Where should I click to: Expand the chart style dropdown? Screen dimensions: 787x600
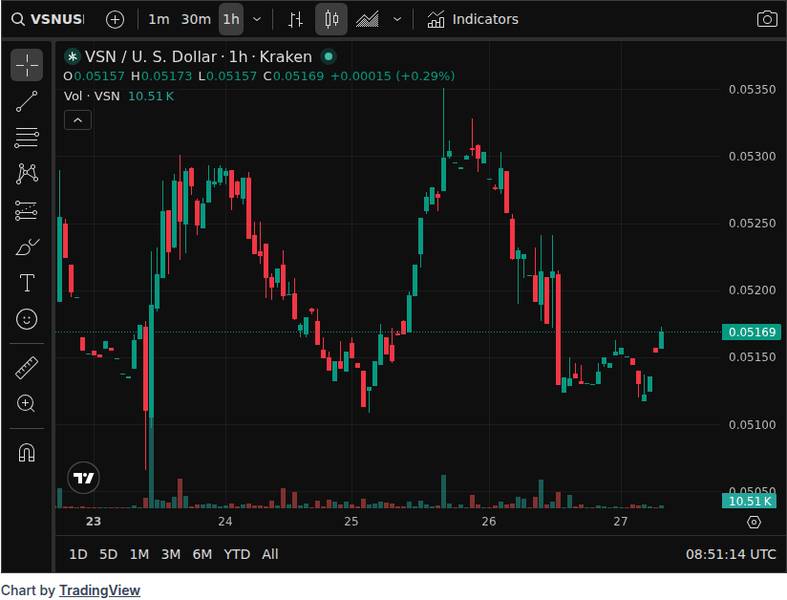[x=397, y=20]
